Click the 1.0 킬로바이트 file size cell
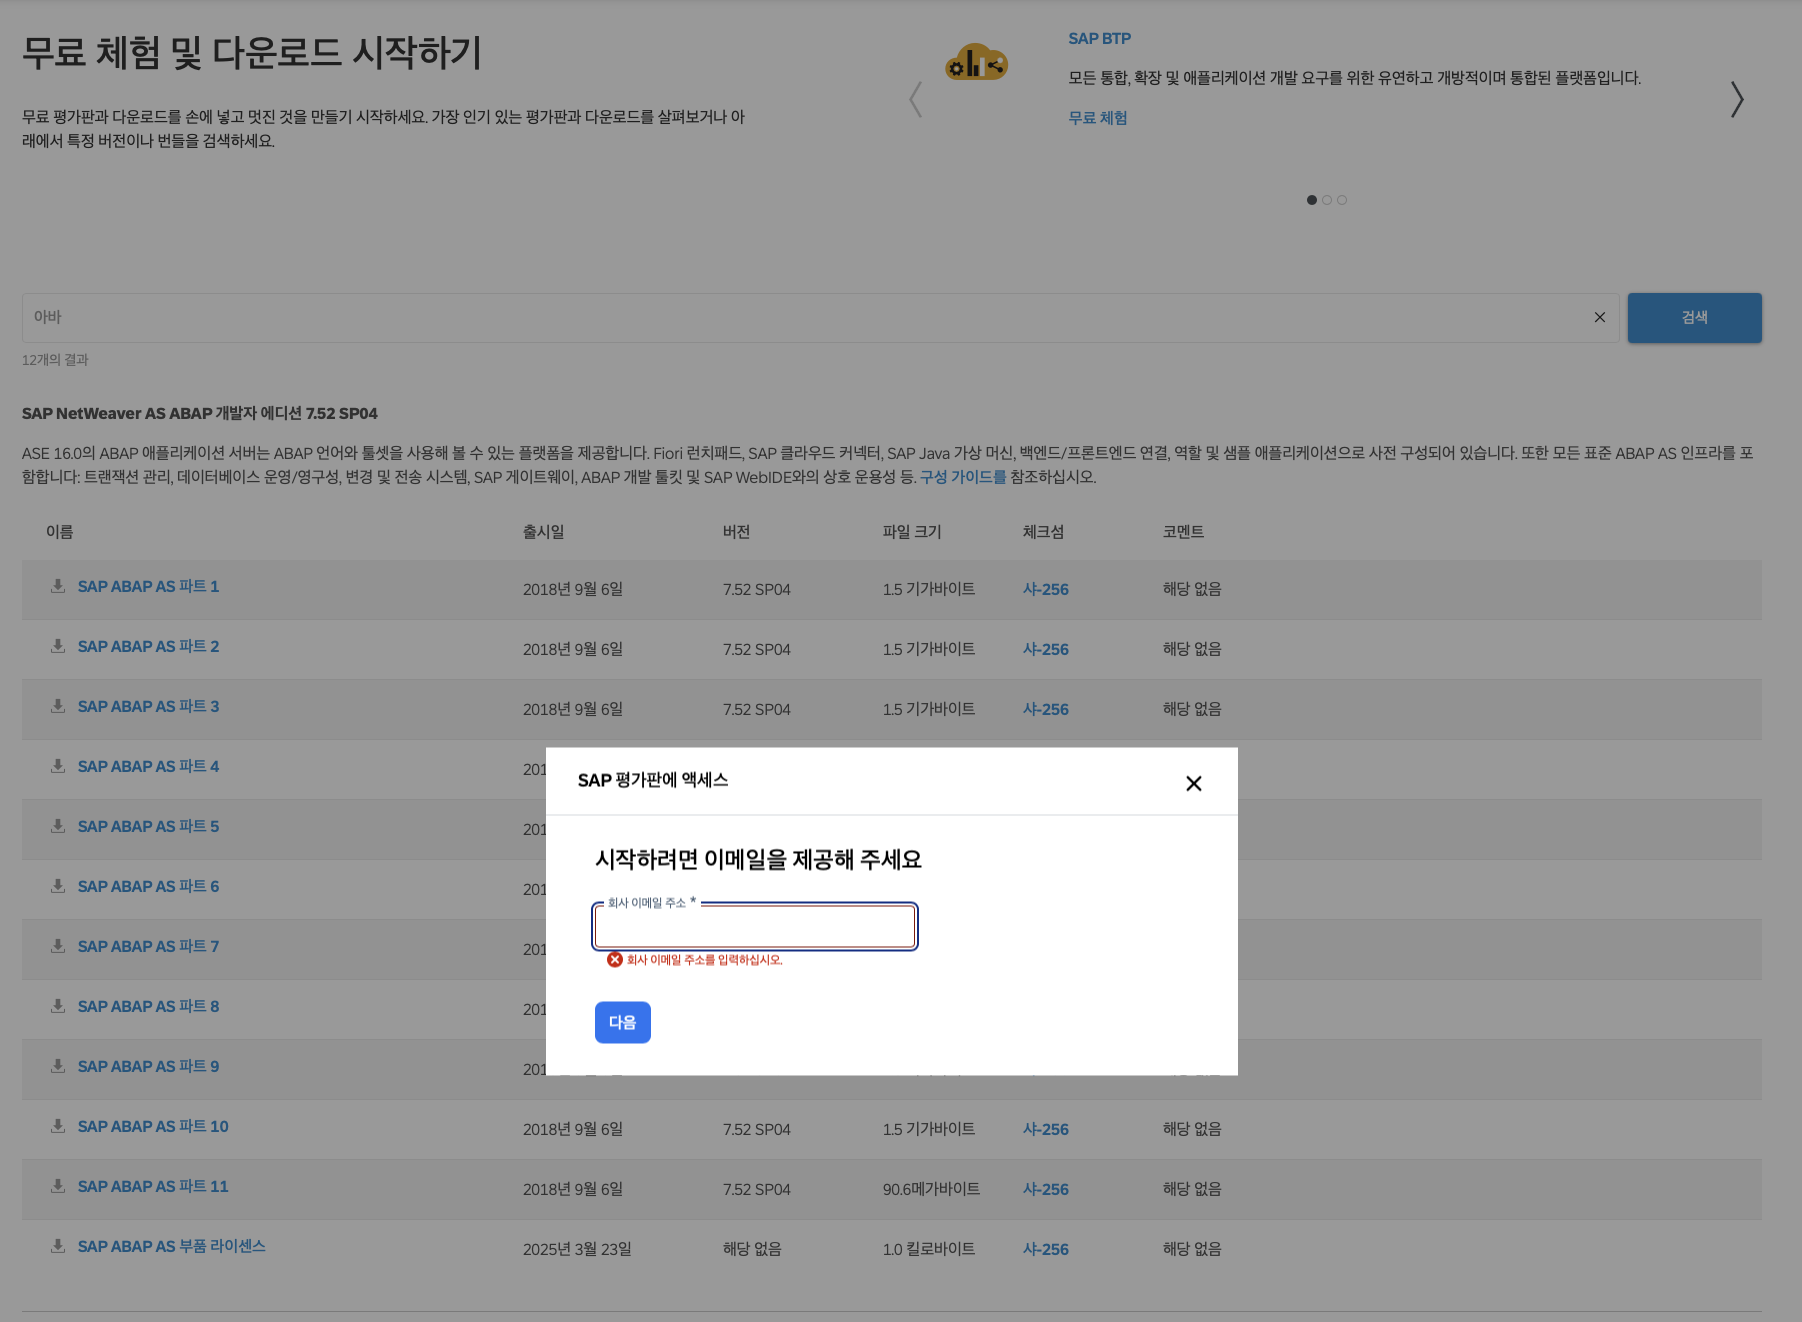The height and width of the screenshot is (1322, 1802). tap(929, 1249)
